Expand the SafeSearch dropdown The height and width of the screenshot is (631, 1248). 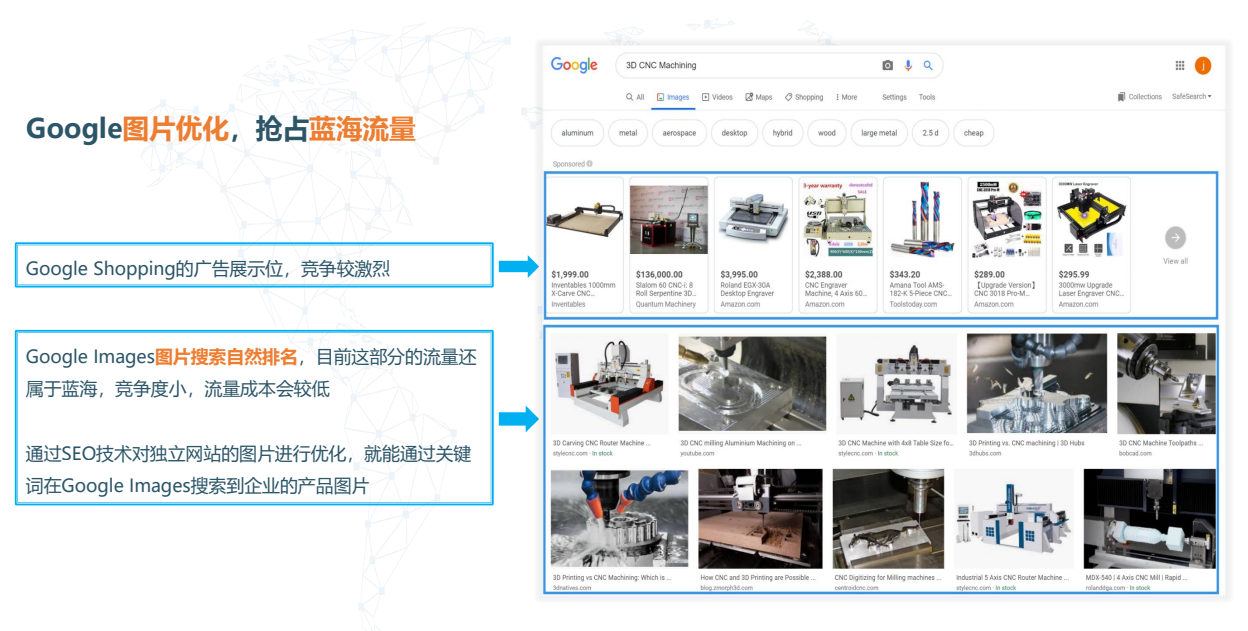point(1192,97)
